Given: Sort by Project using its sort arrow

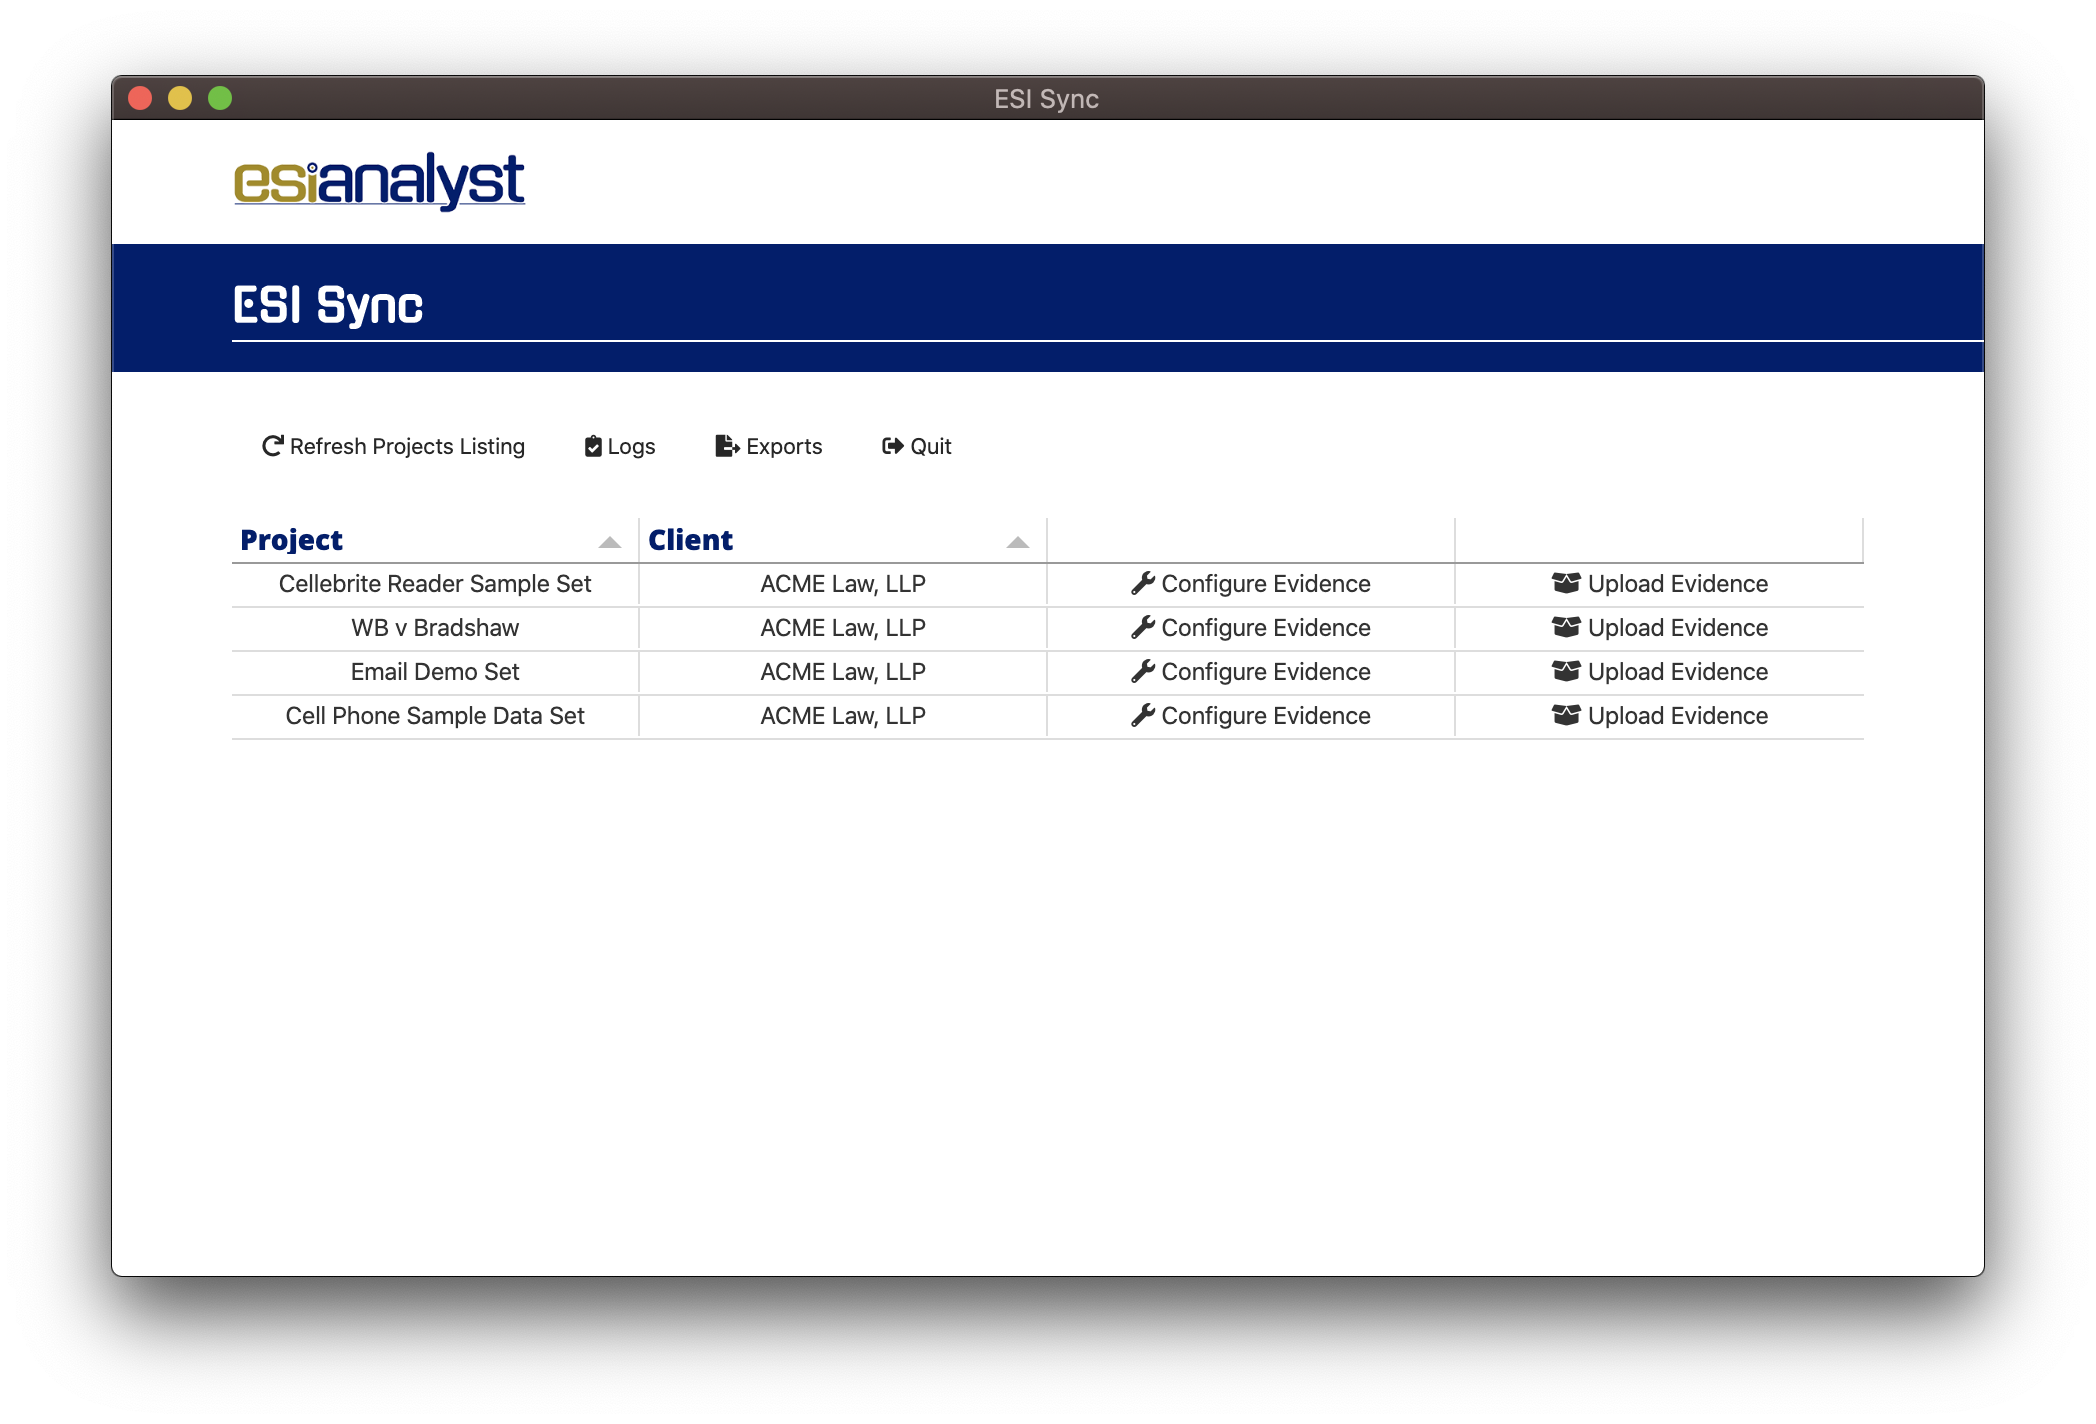Looking at the screenshot, I should pos(610,542).
